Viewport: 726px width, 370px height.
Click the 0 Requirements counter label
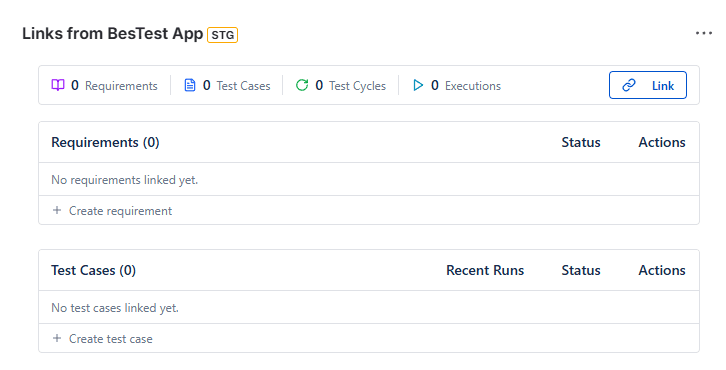tap(114, 86)
